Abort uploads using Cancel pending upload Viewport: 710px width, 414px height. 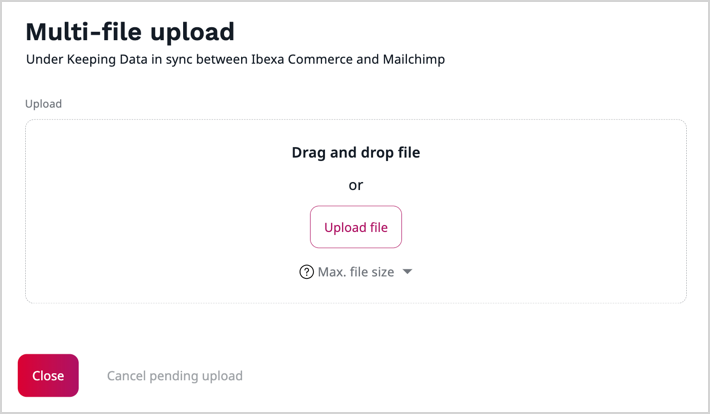point(175,376)
